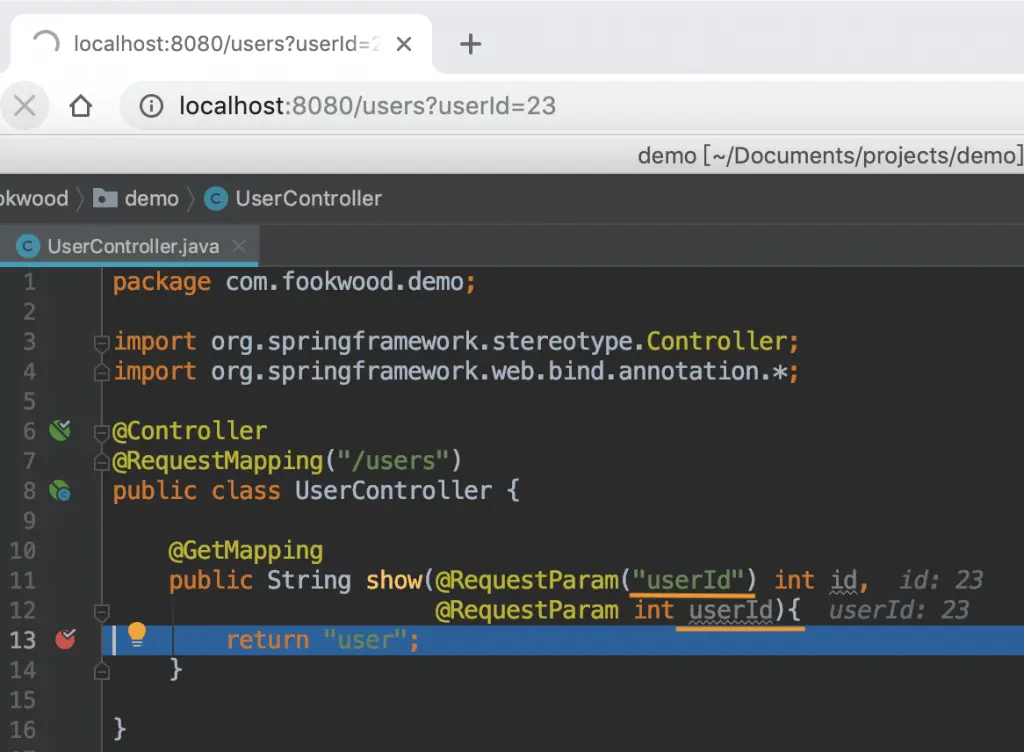Image resolution: width=1024 pixels, height=752 pixels.
Task: Stop loading the page in browser
Action: [x=25, y=105]
